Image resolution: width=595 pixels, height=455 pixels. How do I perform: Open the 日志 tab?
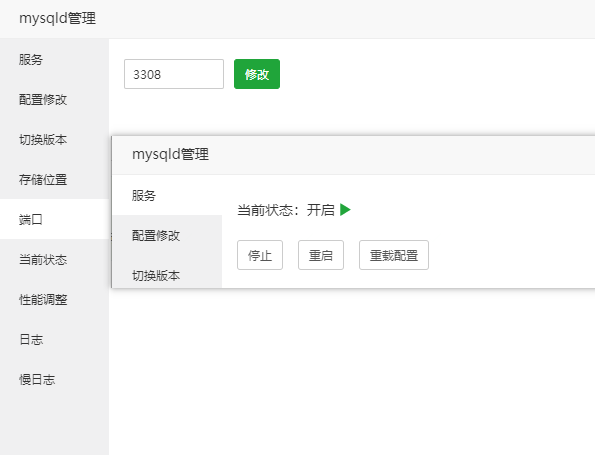(54, 339)
